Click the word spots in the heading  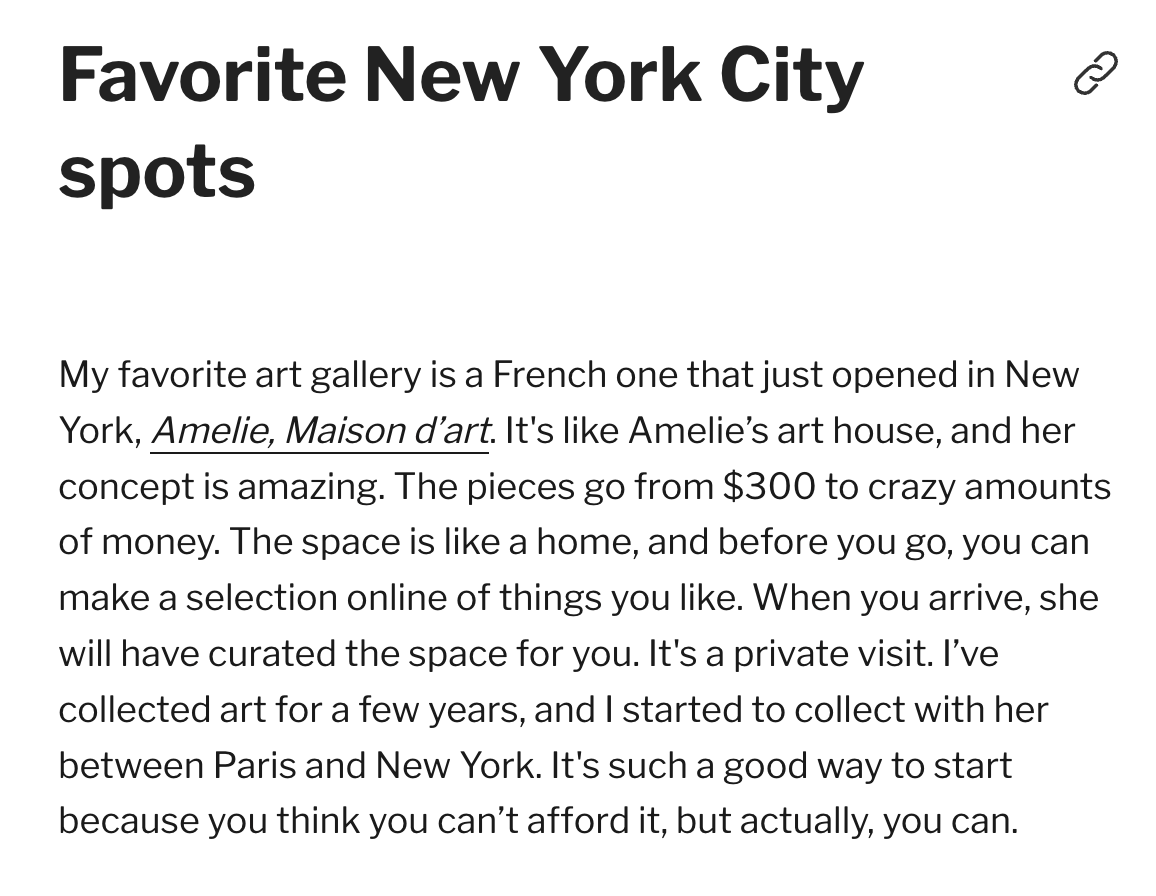(x=157, y=171)
